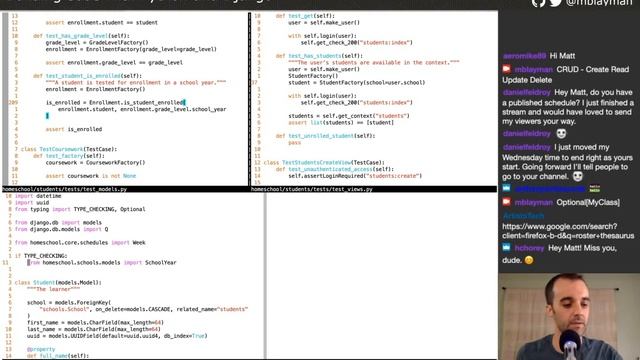The image size is (640, 360).
Task: Click the test_models.py status bar path
Action: click(x=64, y=189)
